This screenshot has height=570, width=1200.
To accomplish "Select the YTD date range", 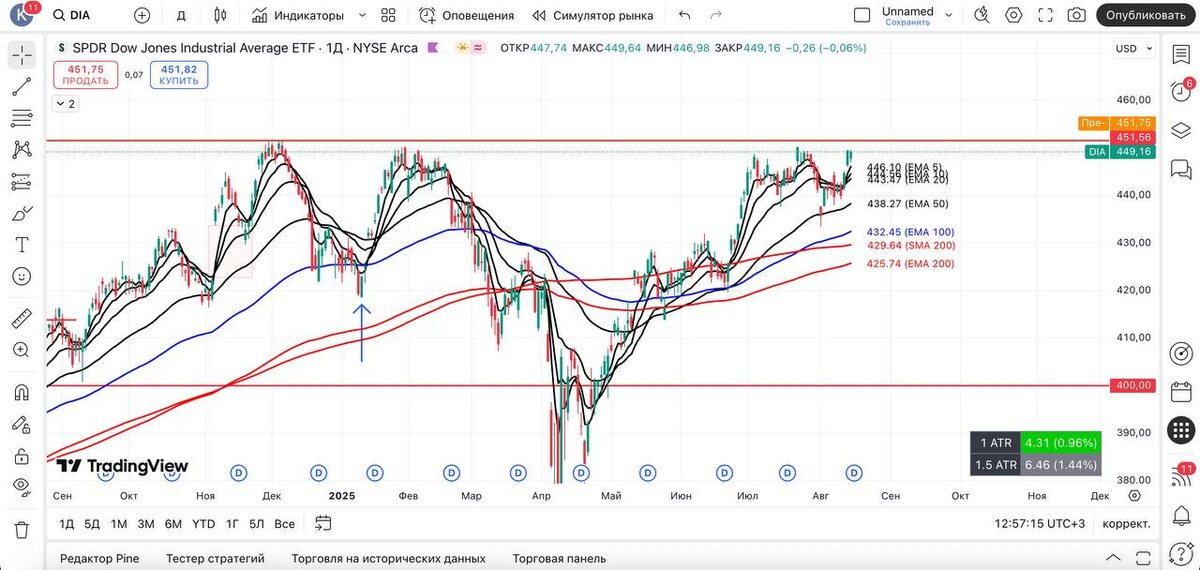I will coord(203,523).
